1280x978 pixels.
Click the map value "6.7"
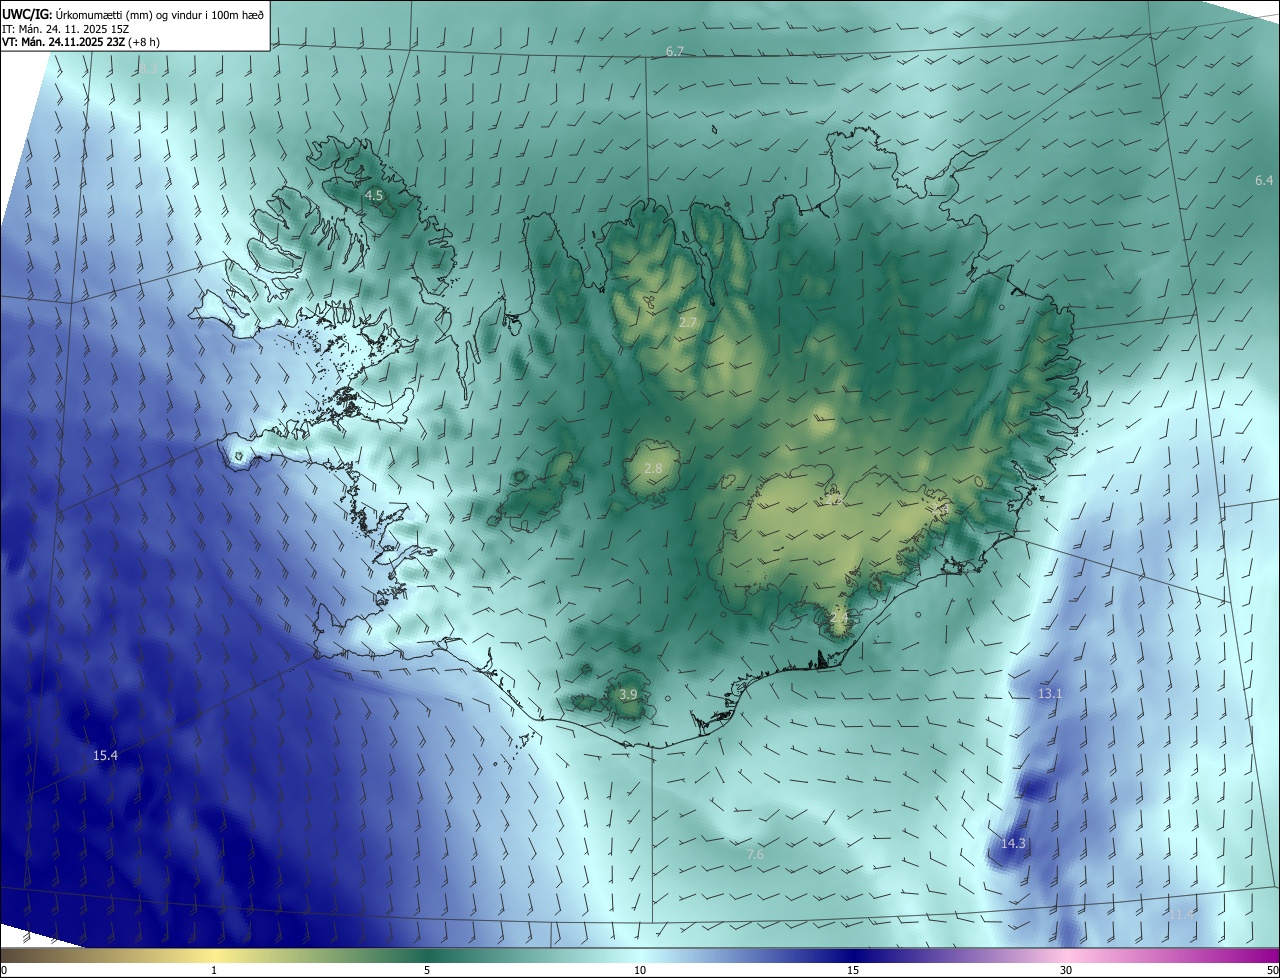[675, 51]
